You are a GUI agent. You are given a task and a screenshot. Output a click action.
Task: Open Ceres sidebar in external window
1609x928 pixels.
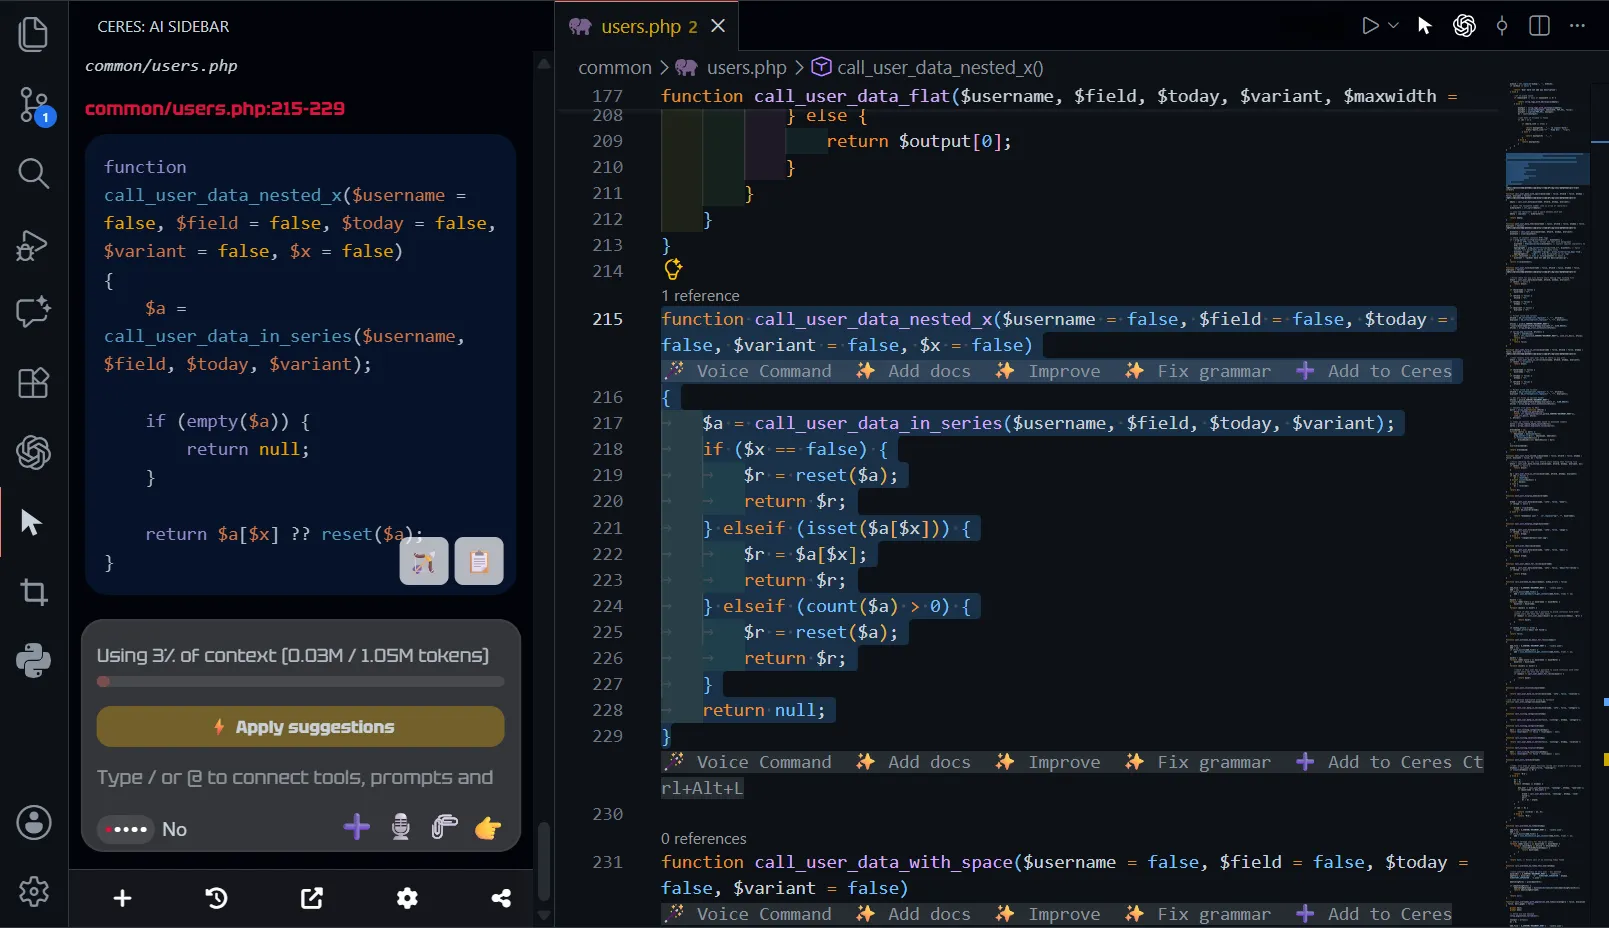click(312, 898)
